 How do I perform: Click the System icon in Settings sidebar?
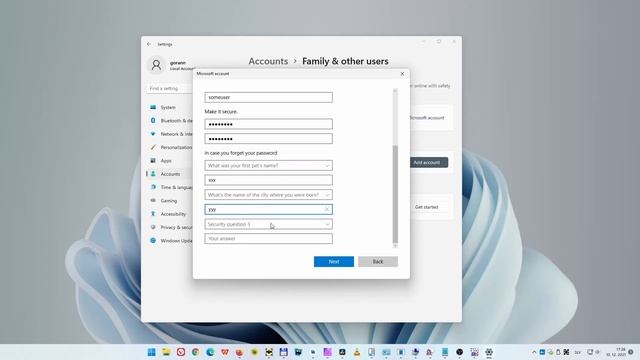[153, 107]
